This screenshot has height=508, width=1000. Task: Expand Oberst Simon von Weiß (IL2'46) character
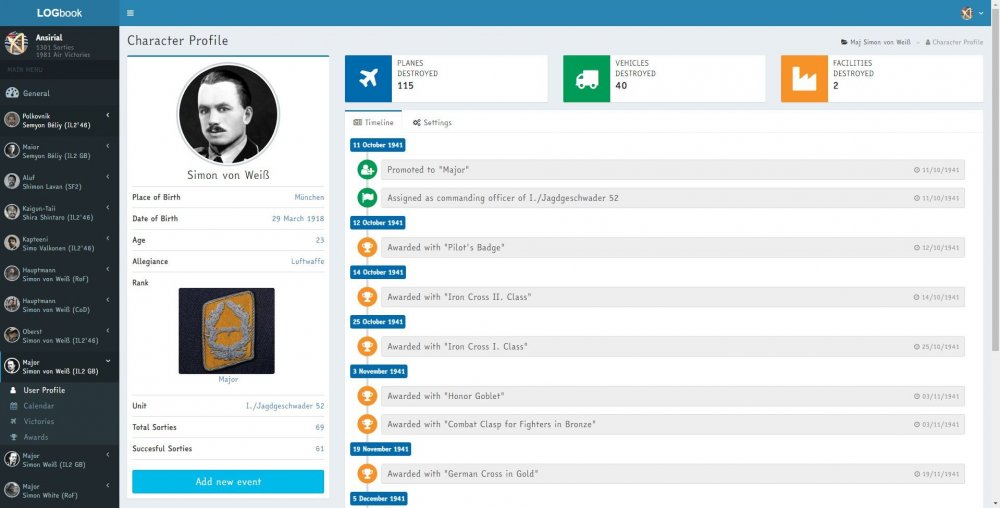pos(59,335)
